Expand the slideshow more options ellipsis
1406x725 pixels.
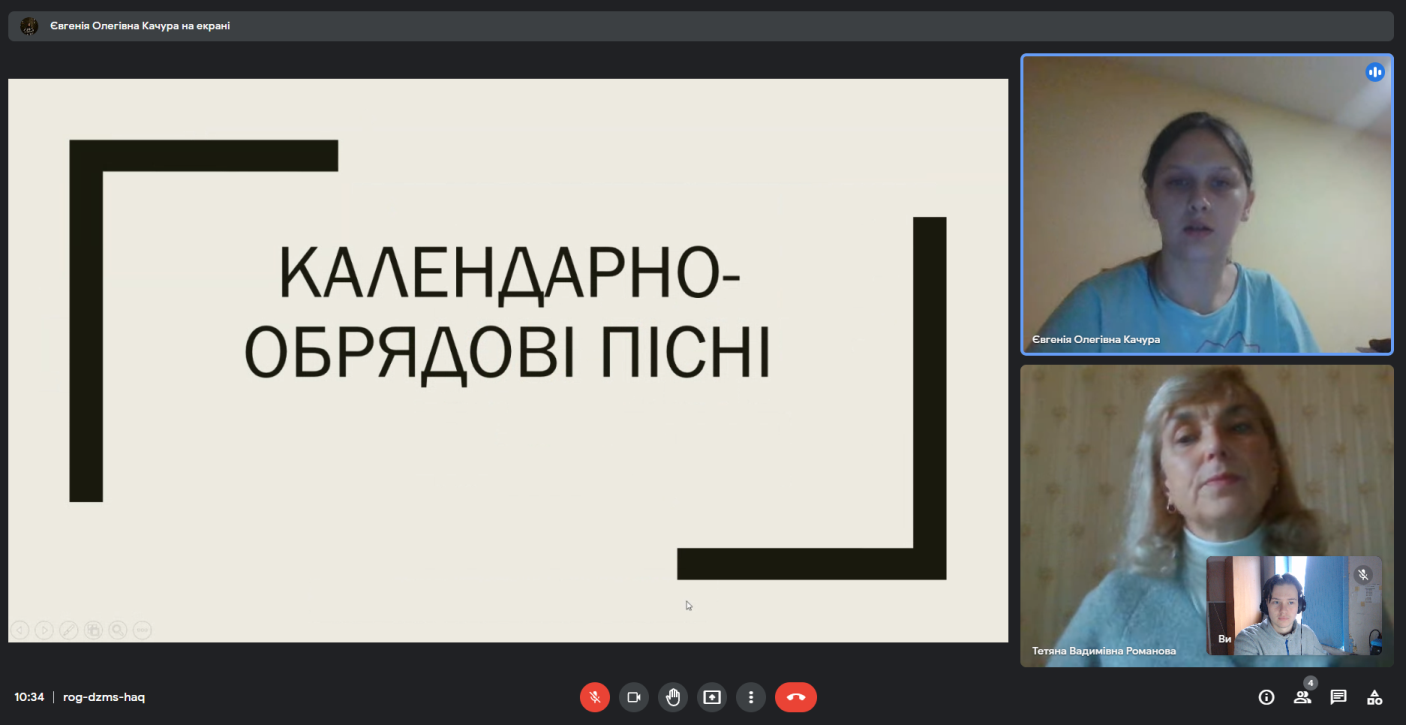[142, 630]
